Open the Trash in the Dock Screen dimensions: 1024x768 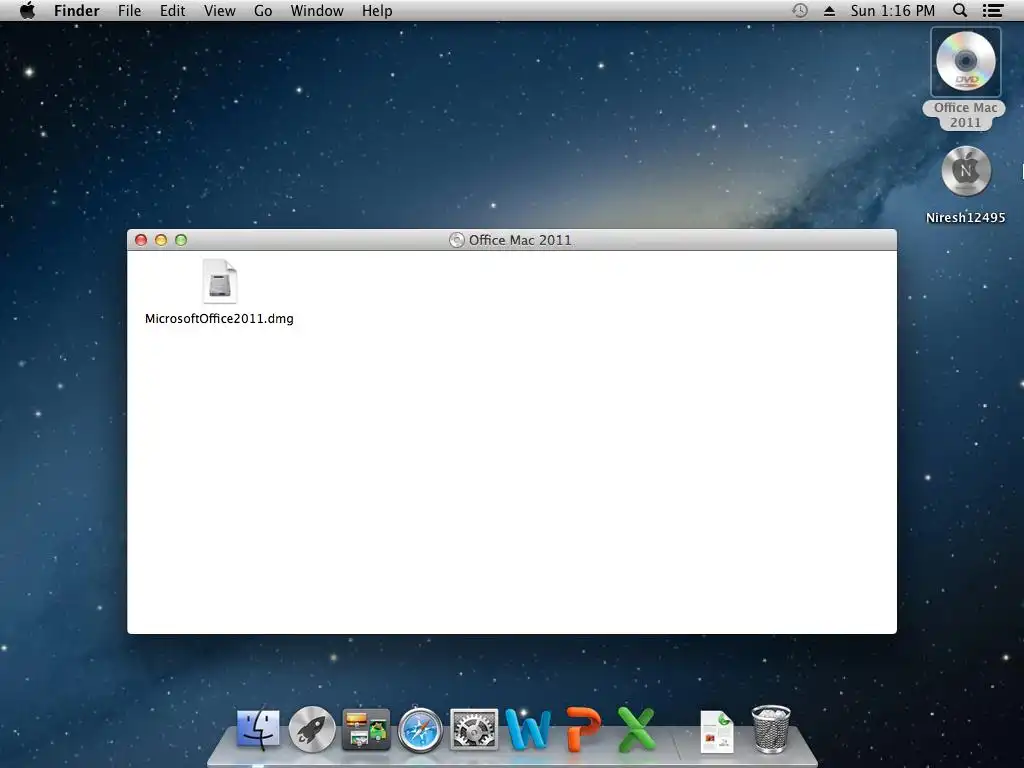pyautogui.click(x=771, y=729)
